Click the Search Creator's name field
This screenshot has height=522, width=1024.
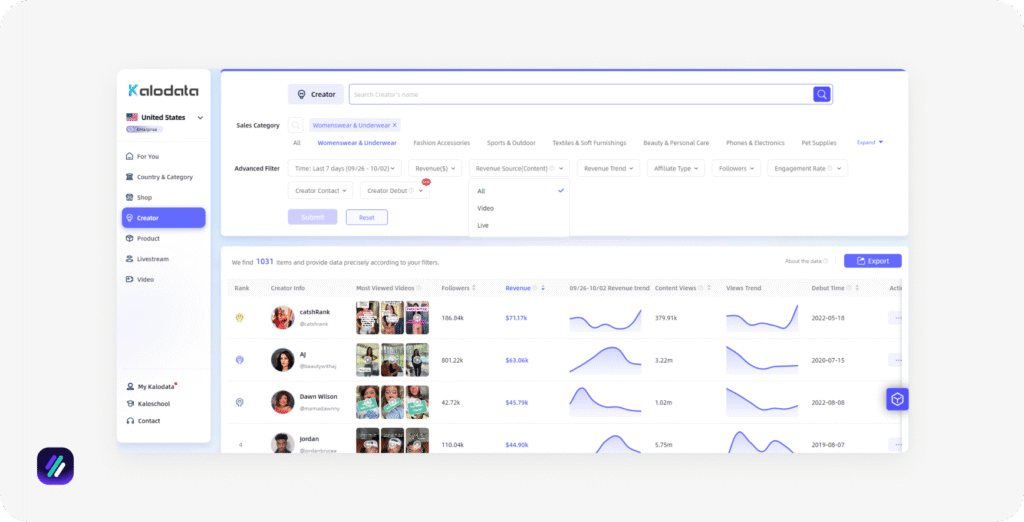pyautogui.click(x=580, y=94)
